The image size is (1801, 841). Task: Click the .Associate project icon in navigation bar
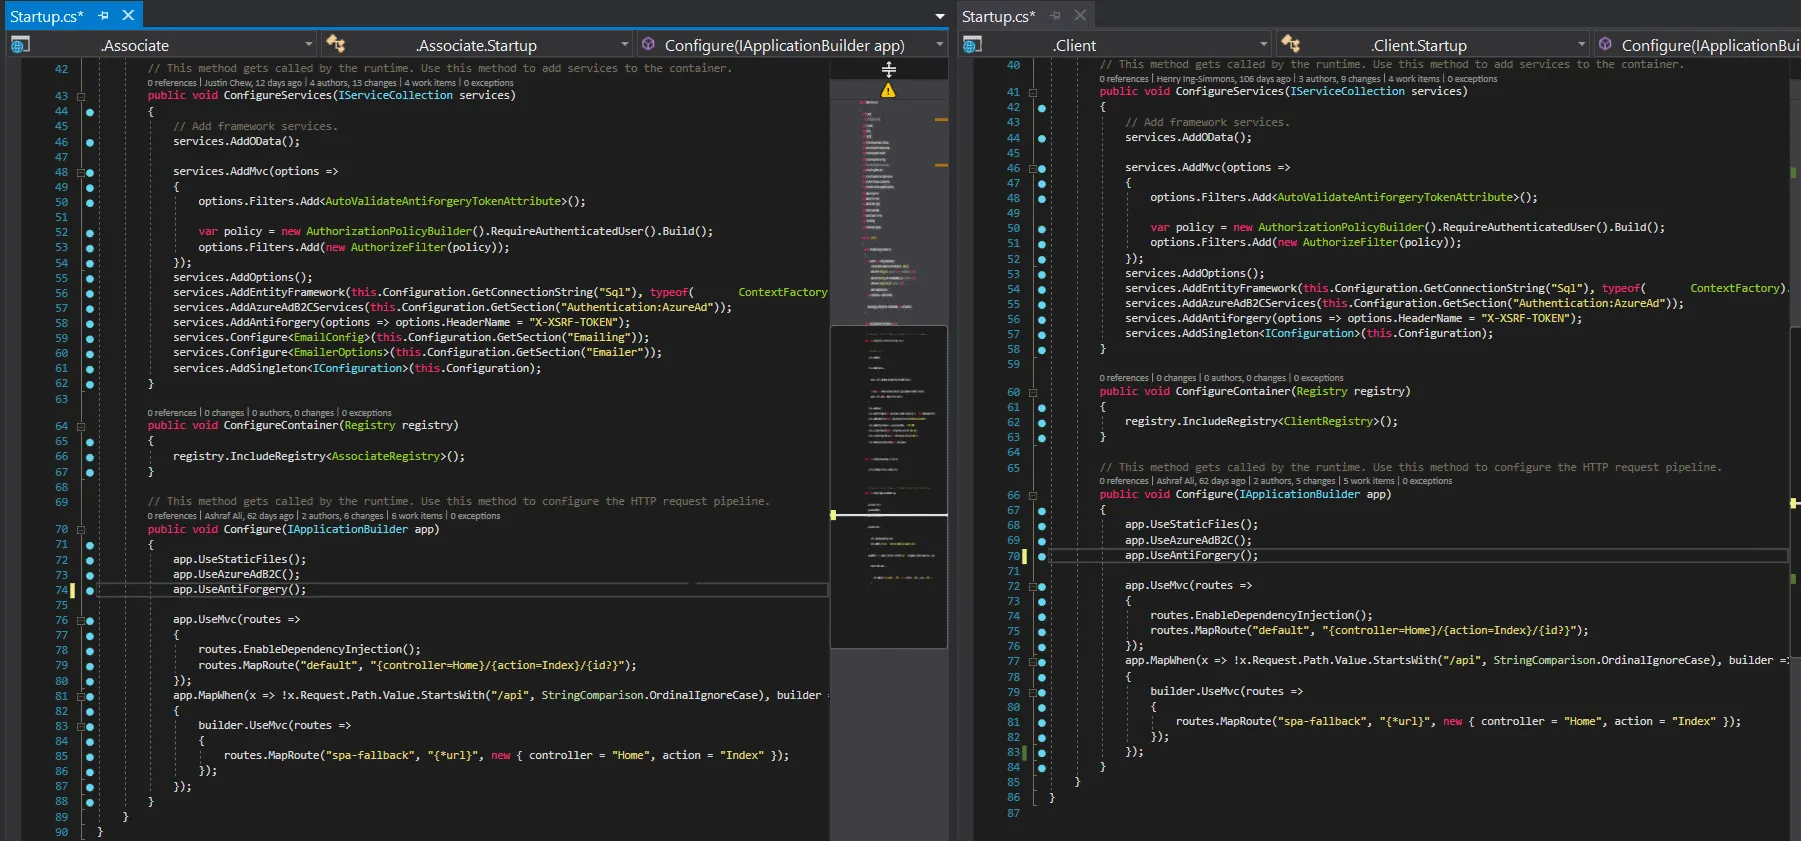click(x=20, y=45)
